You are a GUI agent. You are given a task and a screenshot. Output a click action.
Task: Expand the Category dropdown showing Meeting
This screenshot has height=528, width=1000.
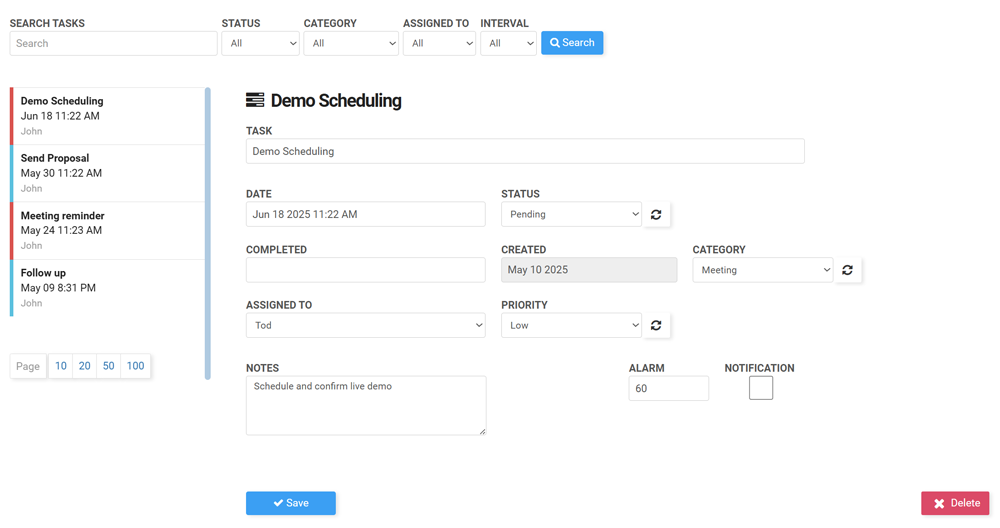[x=762, y=270]
